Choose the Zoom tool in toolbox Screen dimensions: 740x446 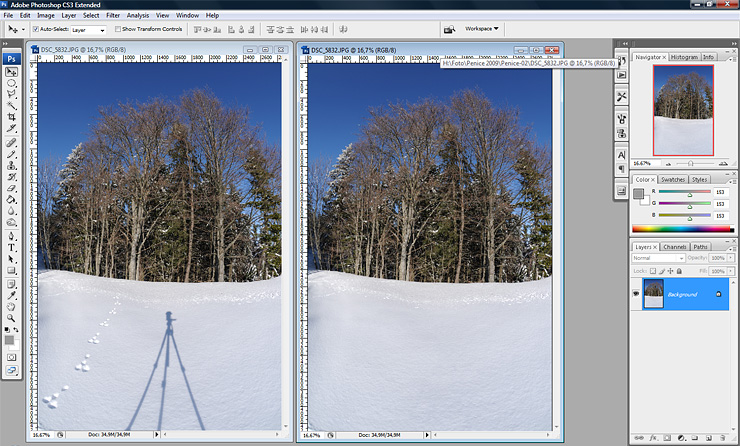pos(11,317)
